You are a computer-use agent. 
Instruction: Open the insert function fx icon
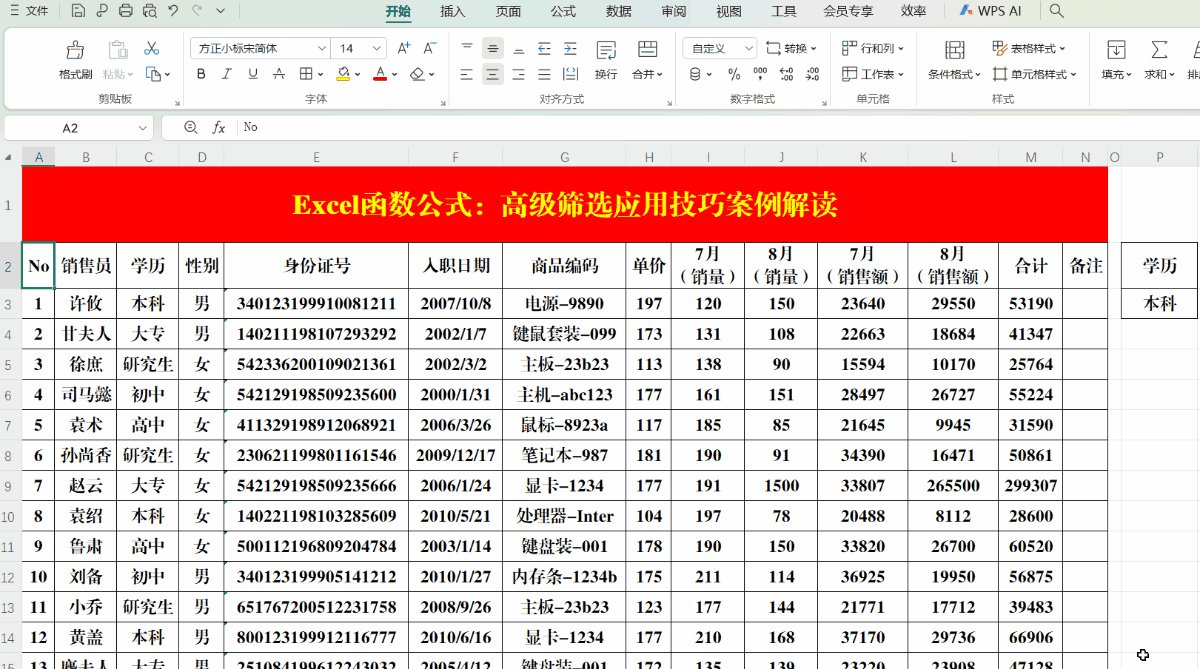click(218, 127)
